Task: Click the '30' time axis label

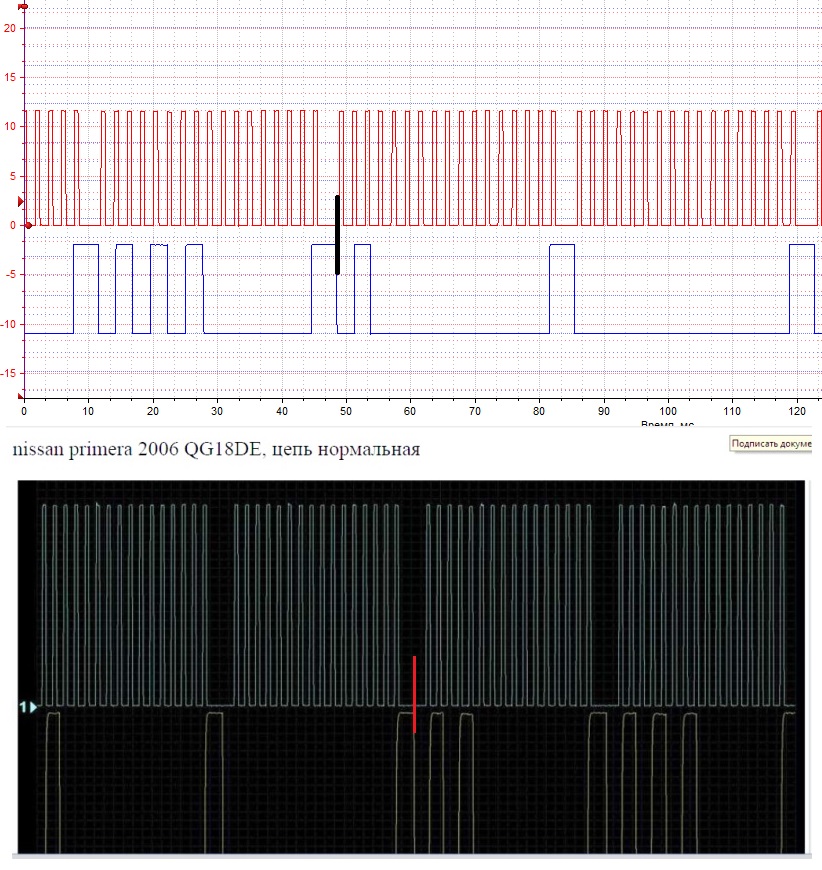Action: coord(217,412)
